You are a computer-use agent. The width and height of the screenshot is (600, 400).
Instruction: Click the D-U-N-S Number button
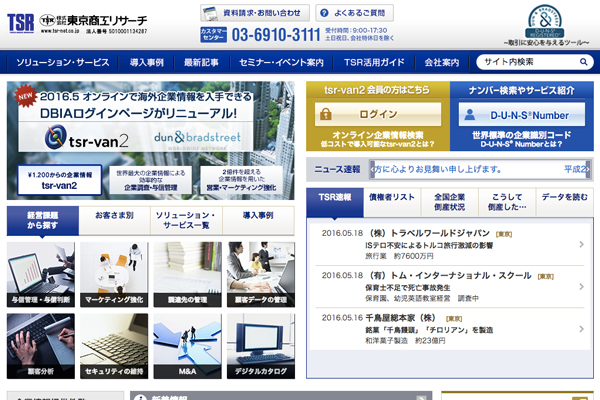point(522,114)
